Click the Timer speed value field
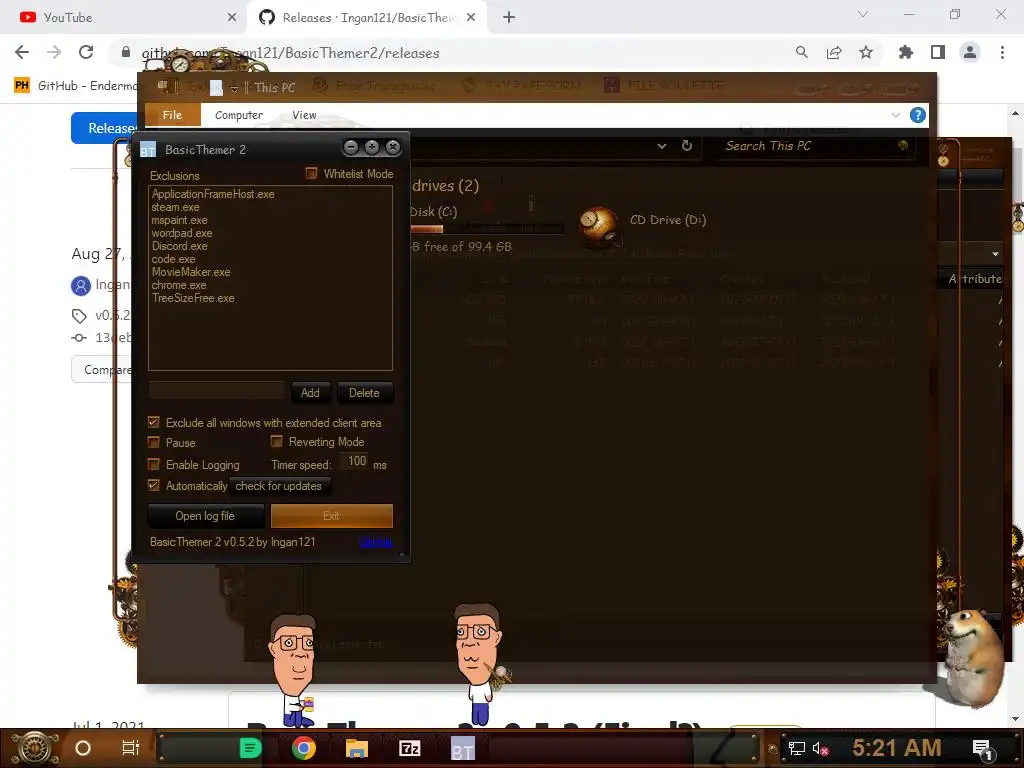The image size is (1024, 768). (355, 462)
